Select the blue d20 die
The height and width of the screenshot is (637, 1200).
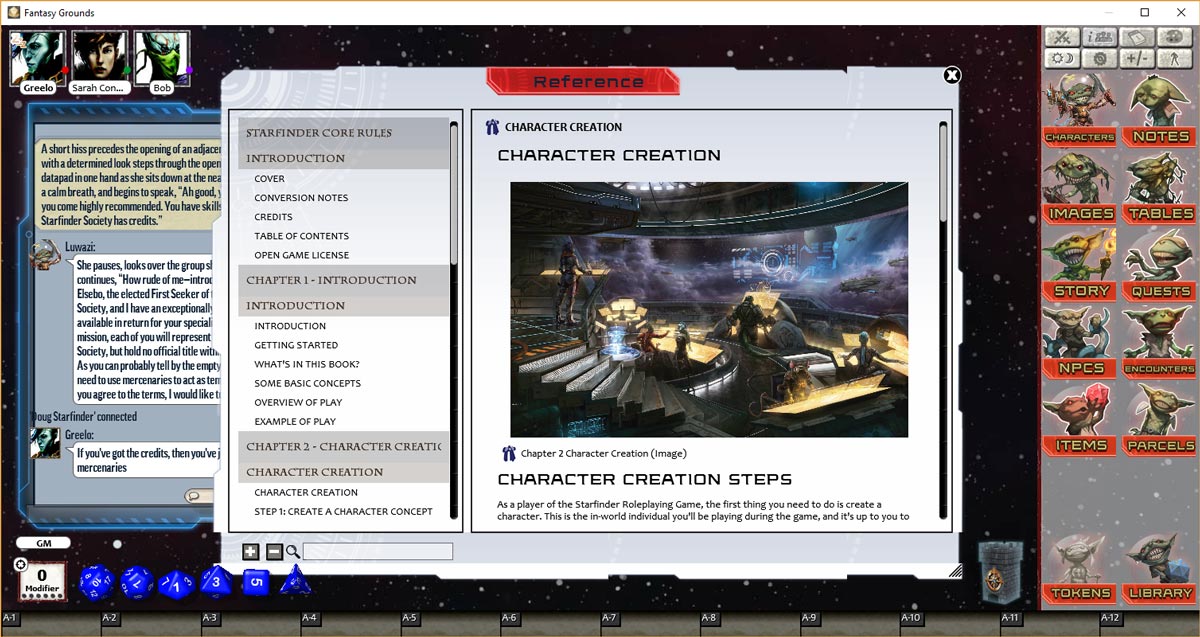[x=97, y=582]
